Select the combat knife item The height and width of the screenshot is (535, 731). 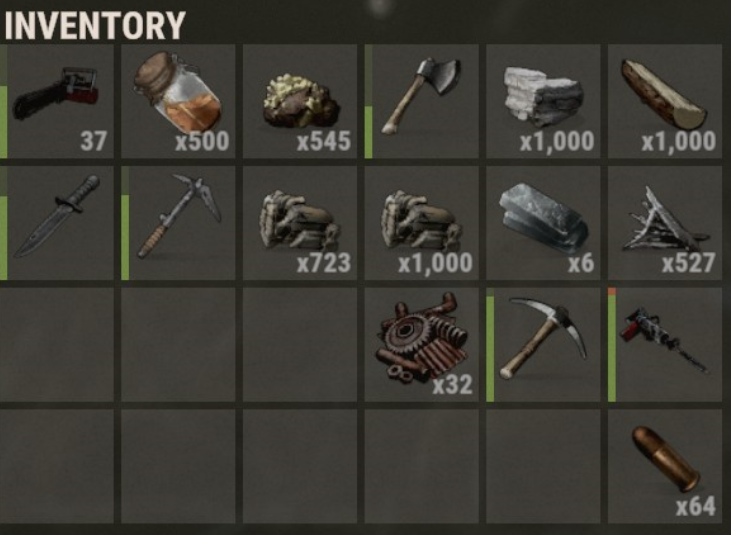pyautogui.click(x=56, y=223)
